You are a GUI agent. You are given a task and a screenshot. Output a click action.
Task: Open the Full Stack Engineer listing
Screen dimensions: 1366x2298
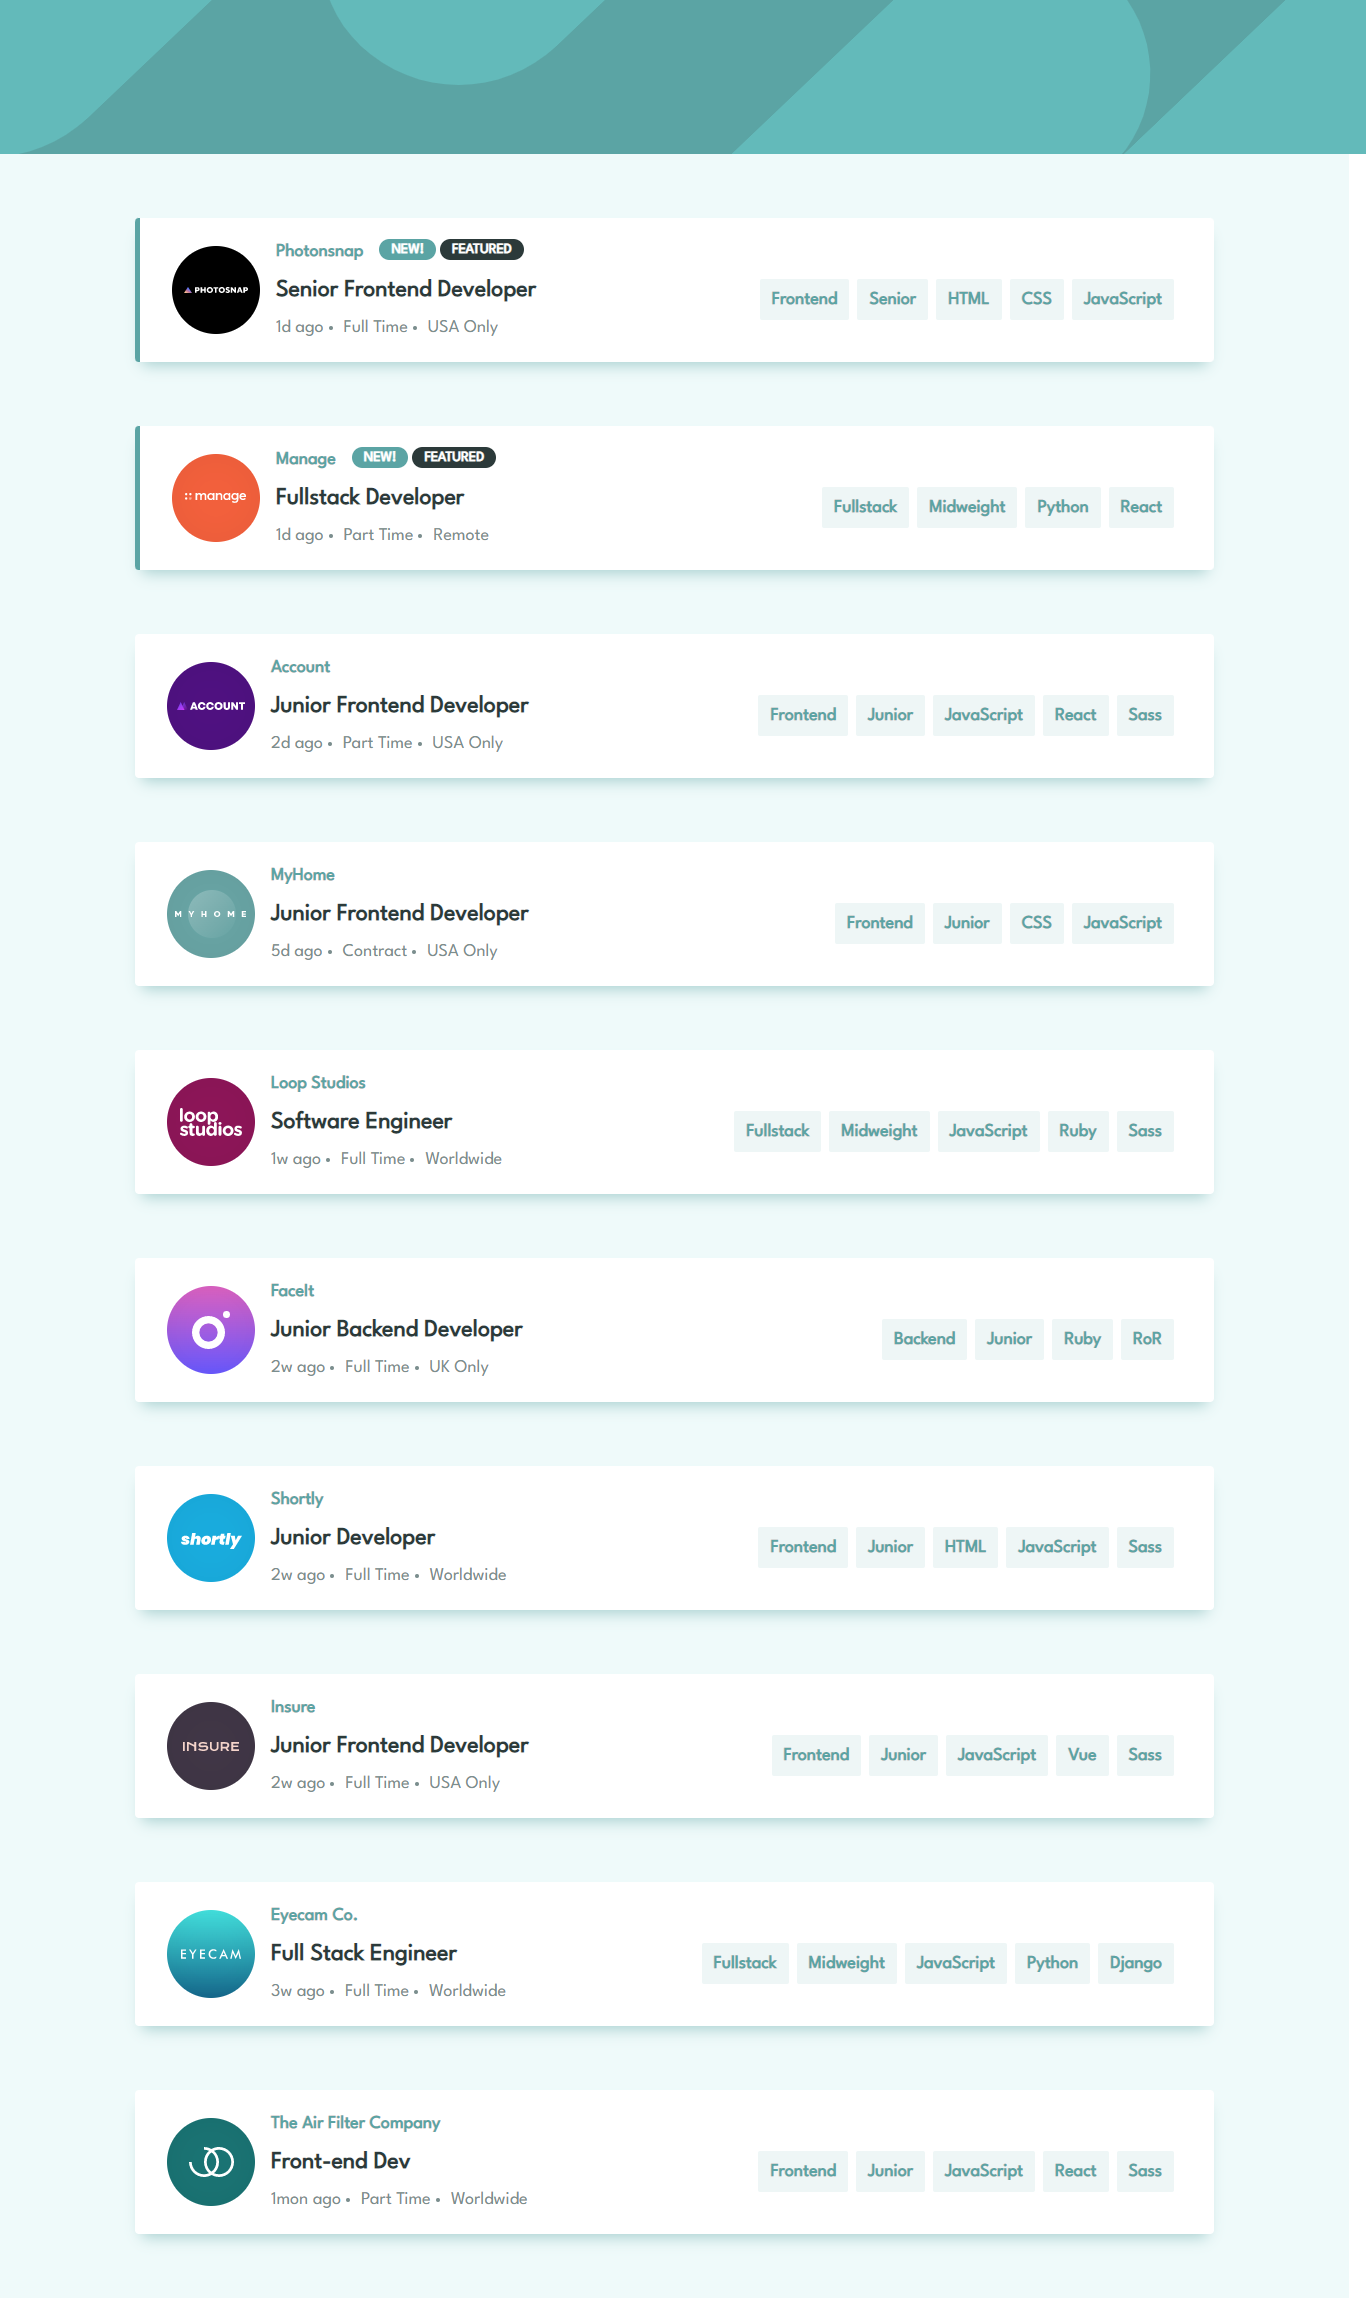363,1953
